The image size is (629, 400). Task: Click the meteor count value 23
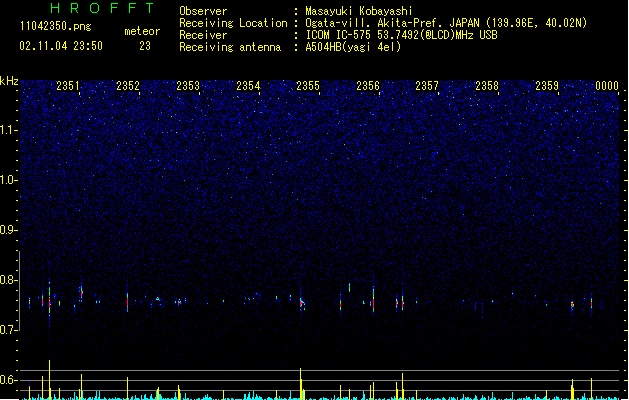pos(145,46)
